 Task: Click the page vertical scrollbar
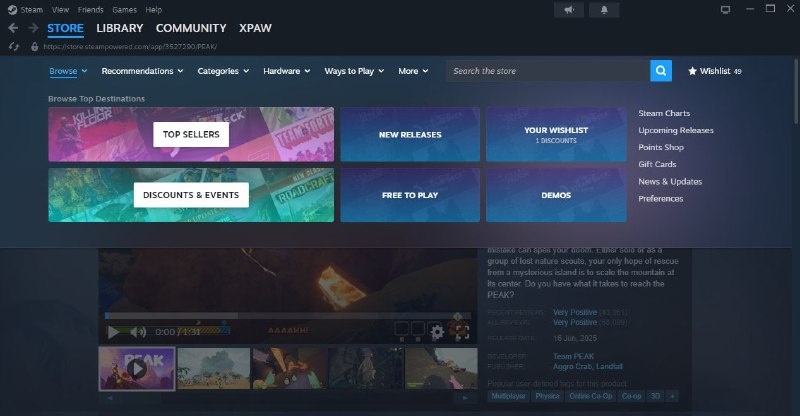(x=796, y=90)
